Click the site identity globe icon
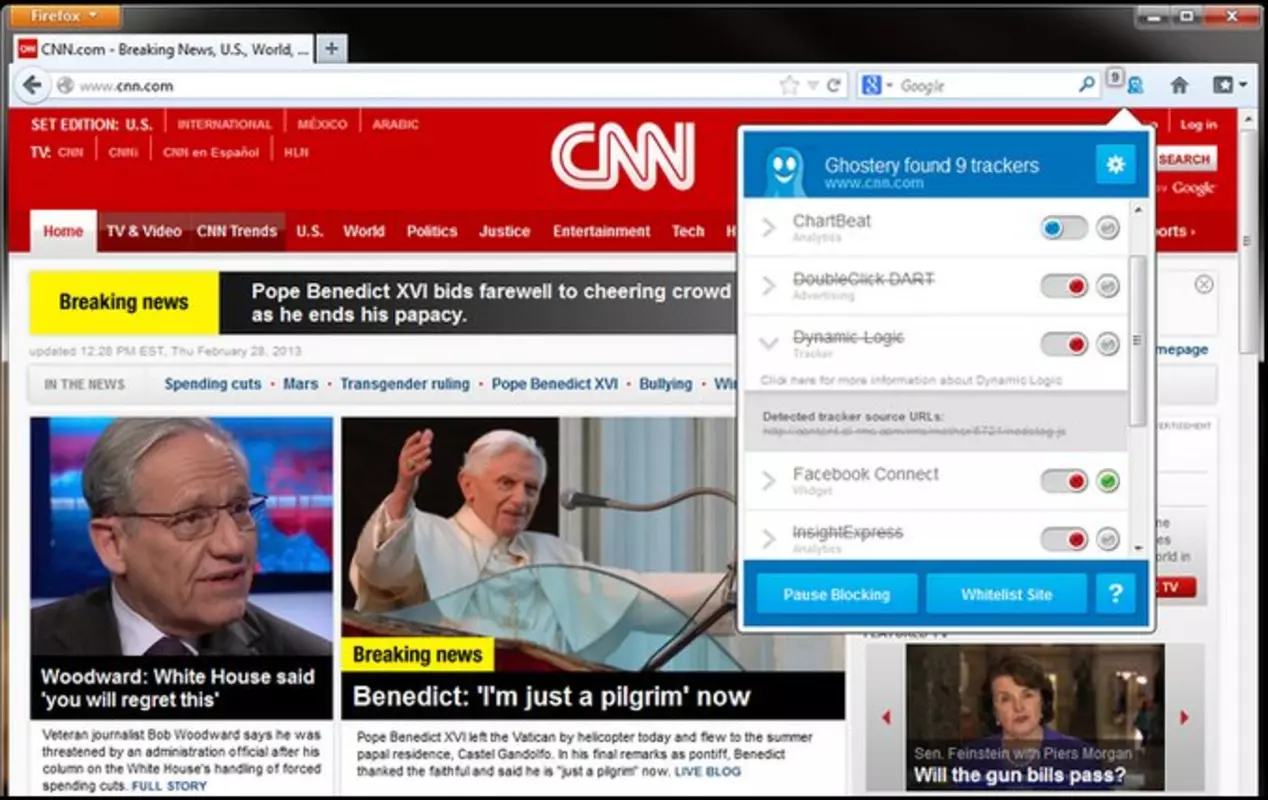1268x800 pixels. point(66,86)
